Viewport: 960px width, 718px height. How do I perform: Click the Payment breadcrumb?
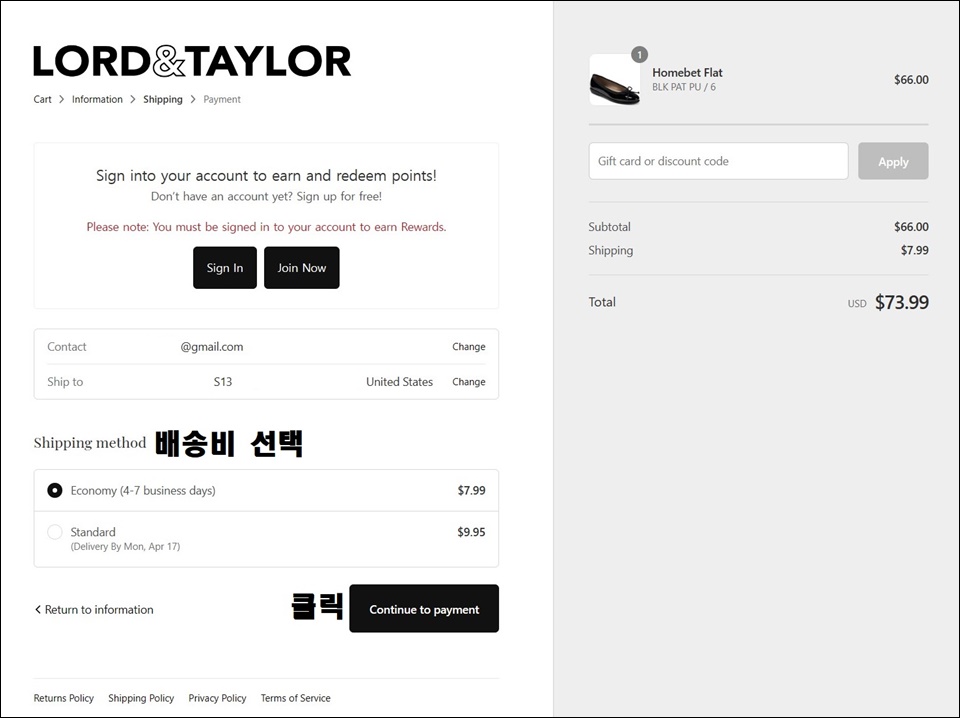tap(222, 99)
